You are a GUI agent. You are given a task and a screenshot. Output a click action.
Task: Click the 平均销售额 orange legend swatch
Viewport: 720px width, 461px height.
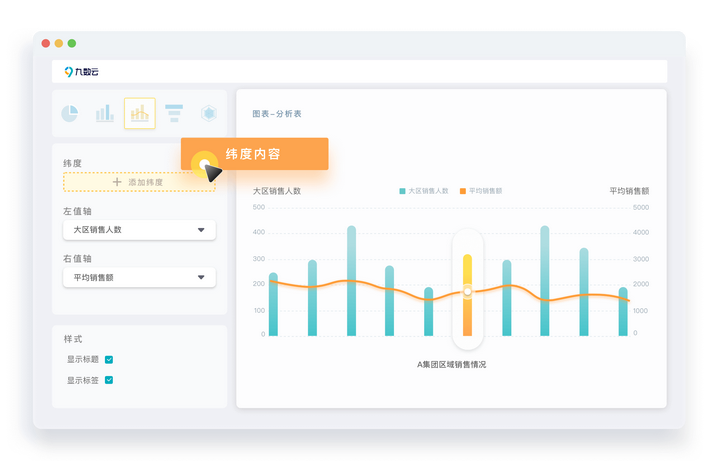(x=463, y=191)
